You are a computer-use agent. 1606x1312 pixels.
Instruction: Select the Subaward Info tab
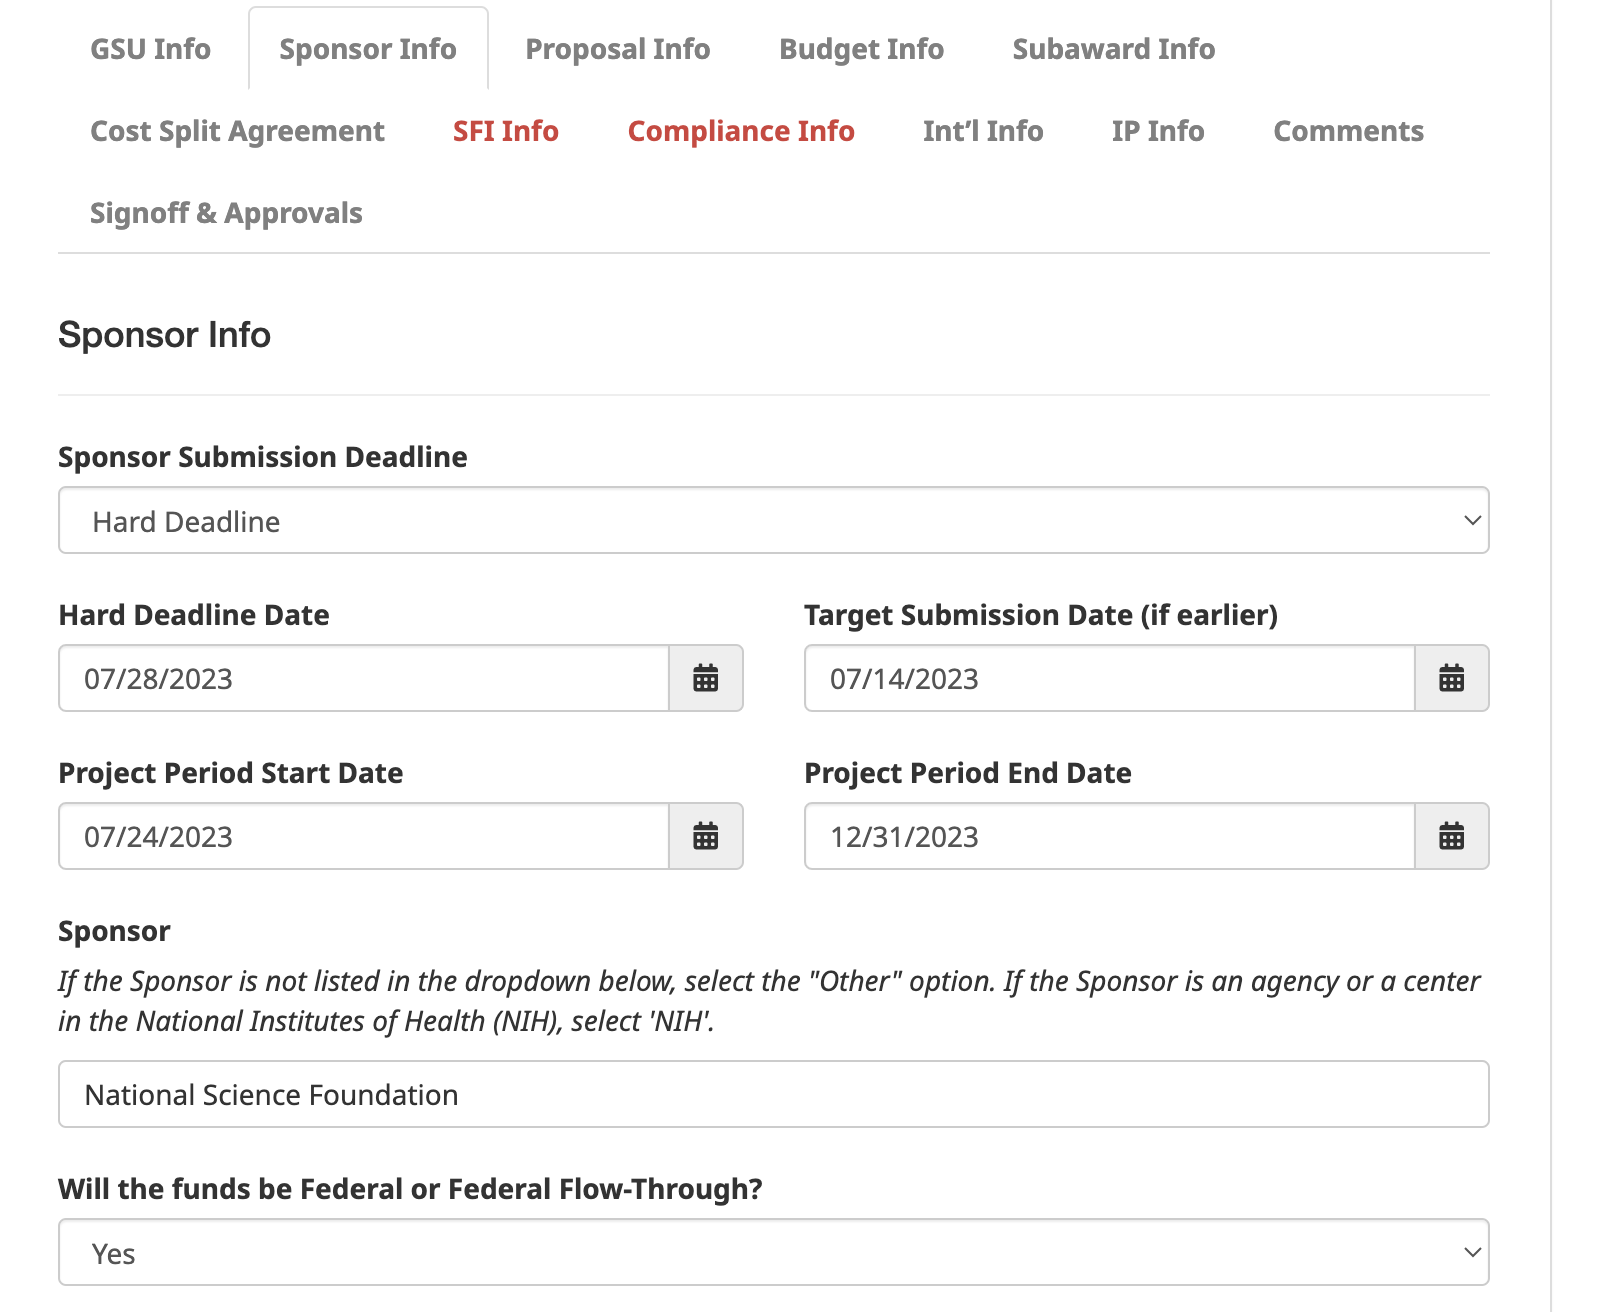(x=1113, y=49)
